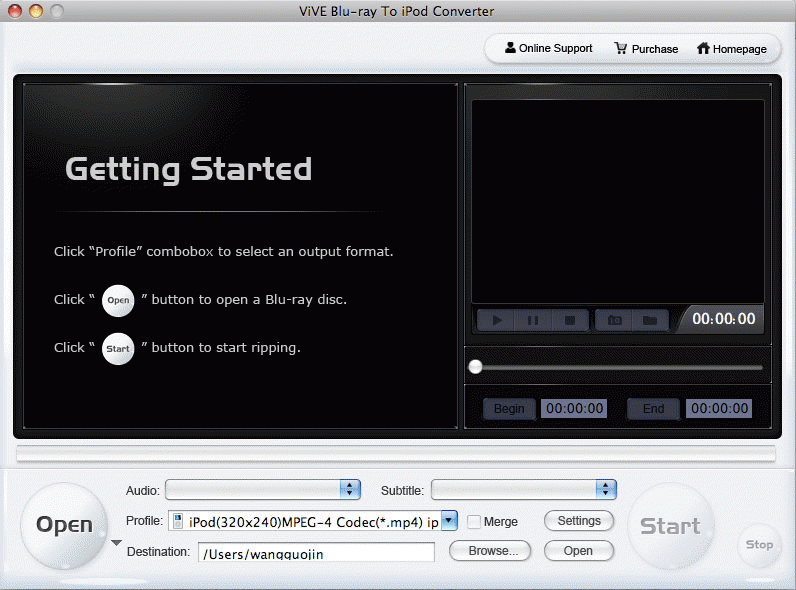The width and height of the screenshot is (796, 590).
Task: Click the Begin time field
Action: [x=574, y=409]
